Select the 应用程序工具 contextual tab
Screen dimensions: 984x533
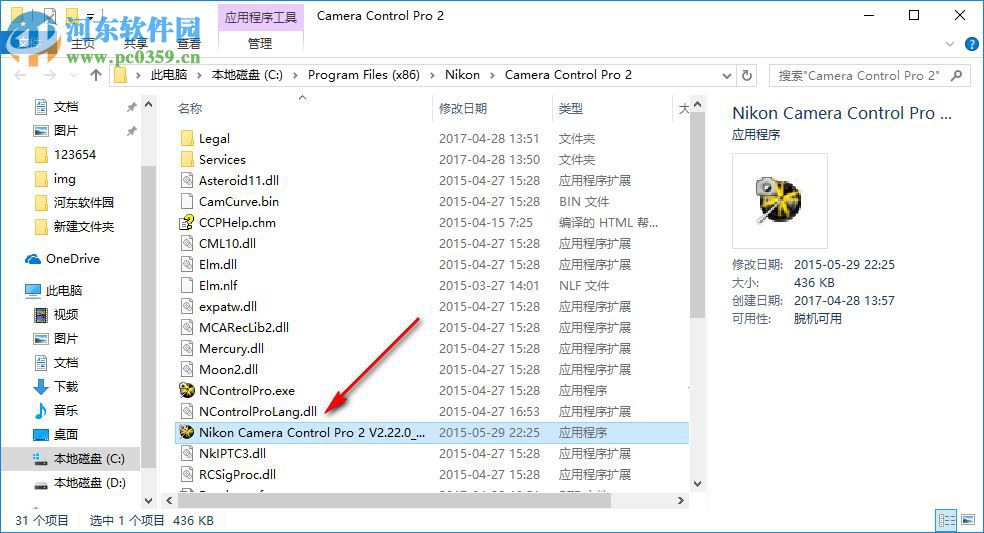coord(261,17)
